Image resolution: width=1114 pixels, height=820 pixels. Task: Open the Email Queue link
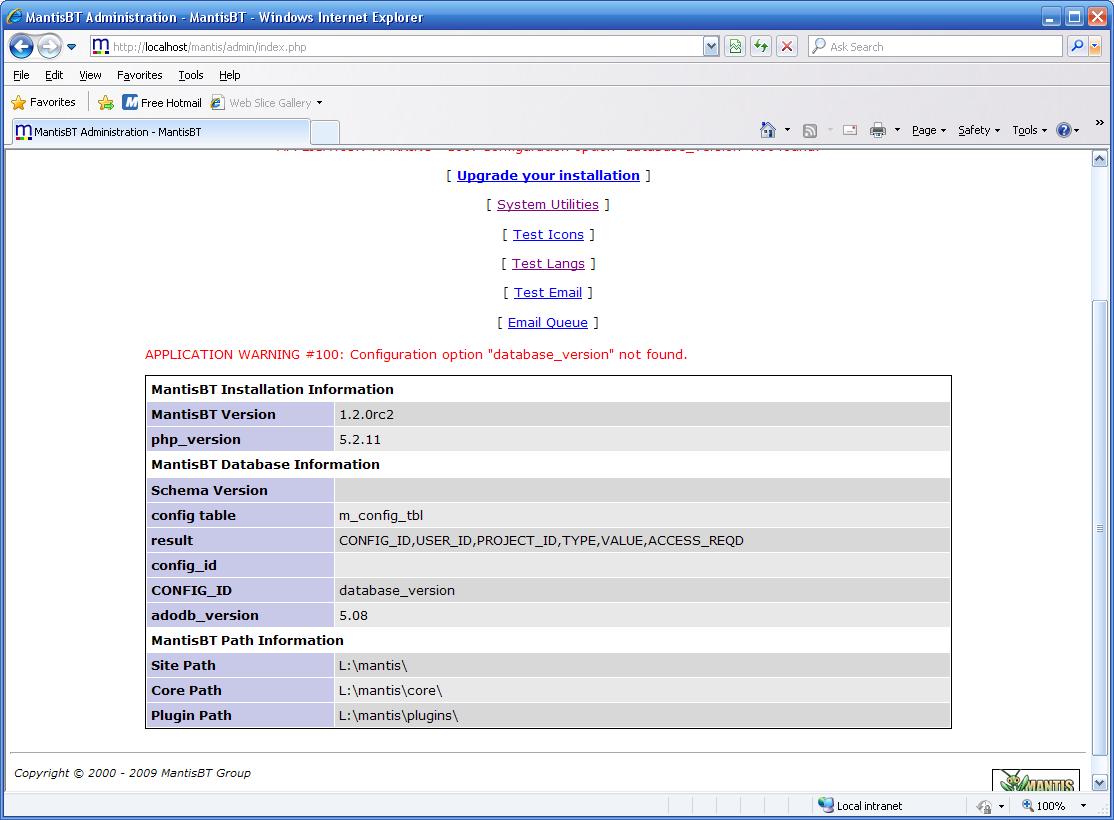(x=548, y=323)
